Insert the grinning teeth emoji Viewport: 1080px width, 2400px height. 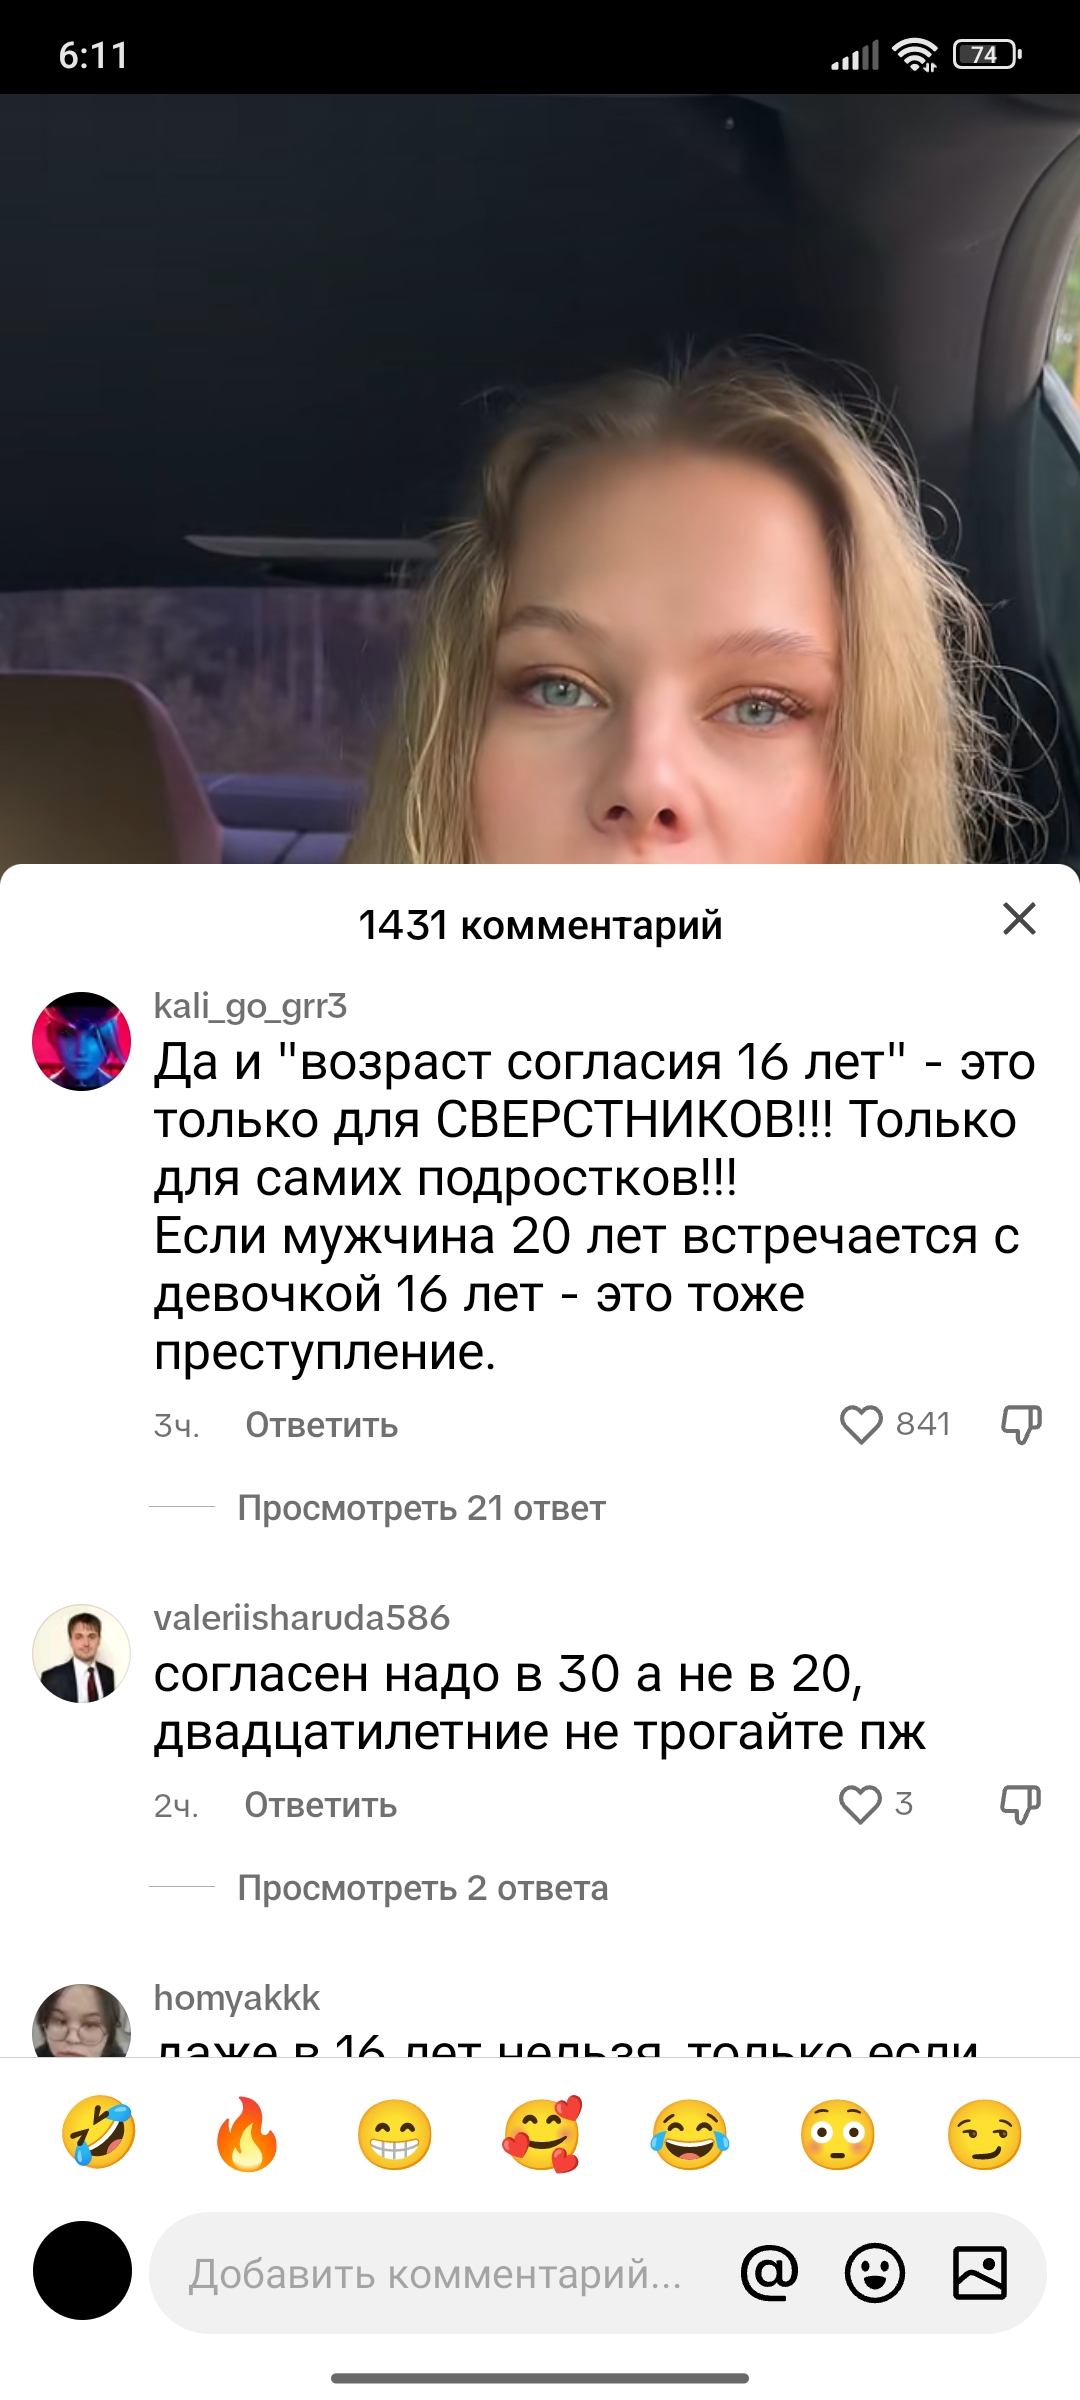tap(394, 2133)
